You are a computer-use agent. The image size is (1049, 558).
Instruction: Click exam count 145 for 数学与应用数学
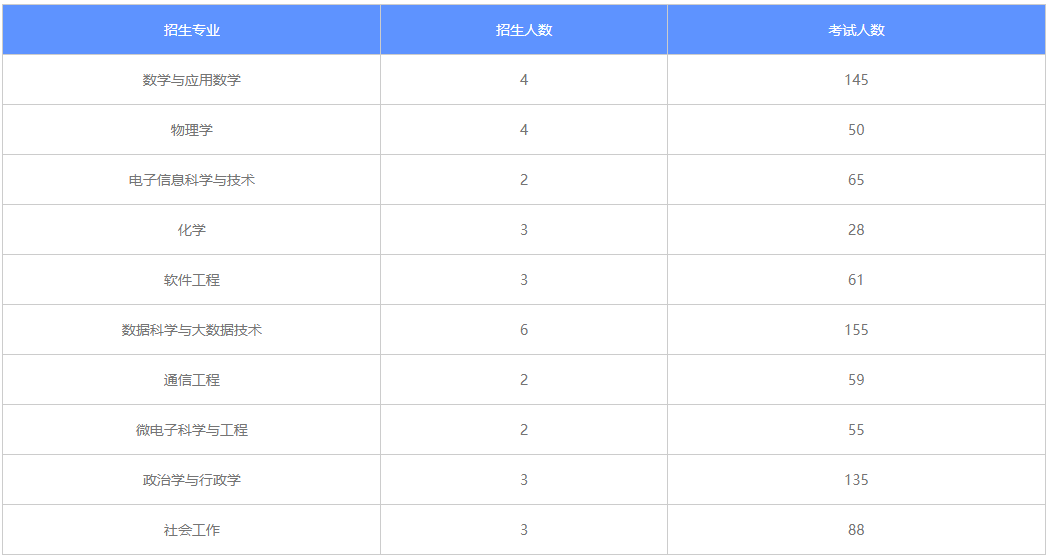click(x=856, y=80)
